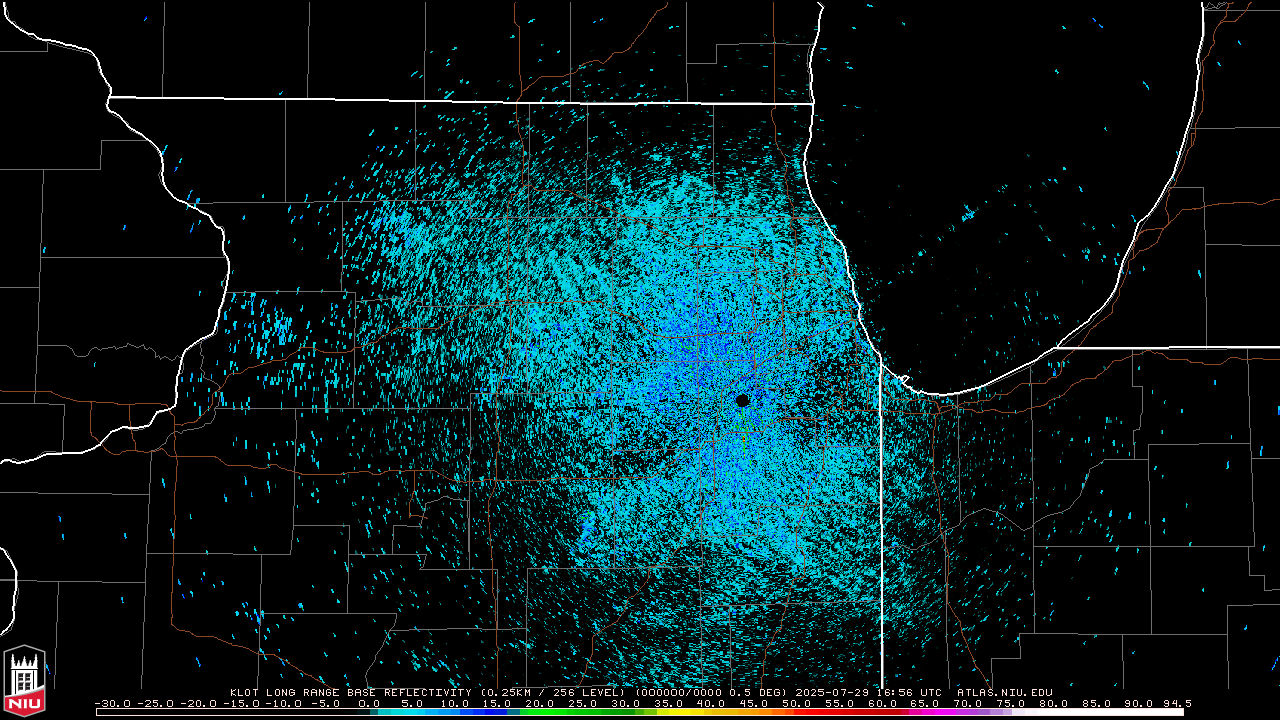The width and height of the screenshot is (1280, 720).
Task: Click the '35.0' scale label
Action: point(668,703)
